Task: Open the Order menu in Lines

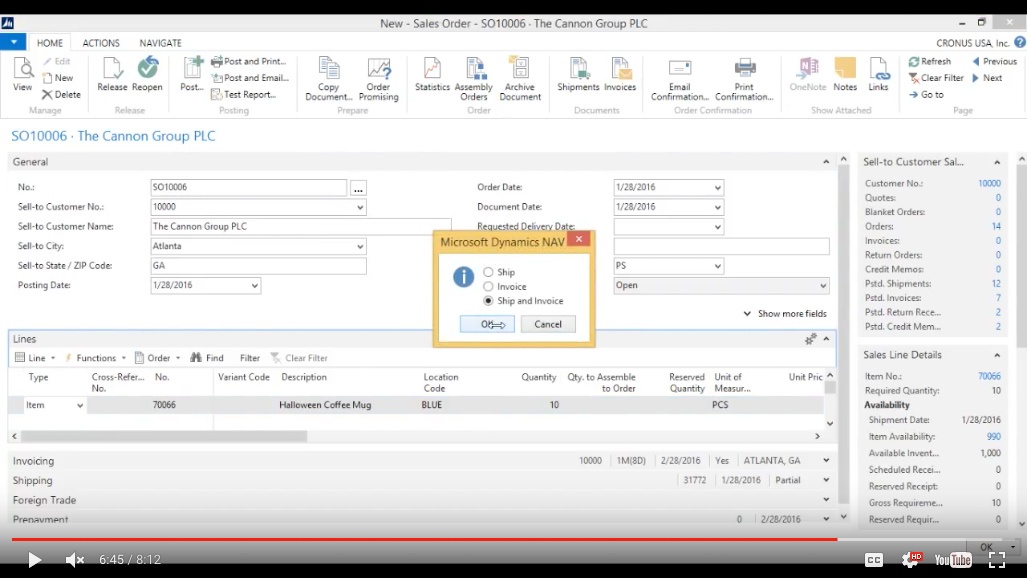Action: [157, 358]
